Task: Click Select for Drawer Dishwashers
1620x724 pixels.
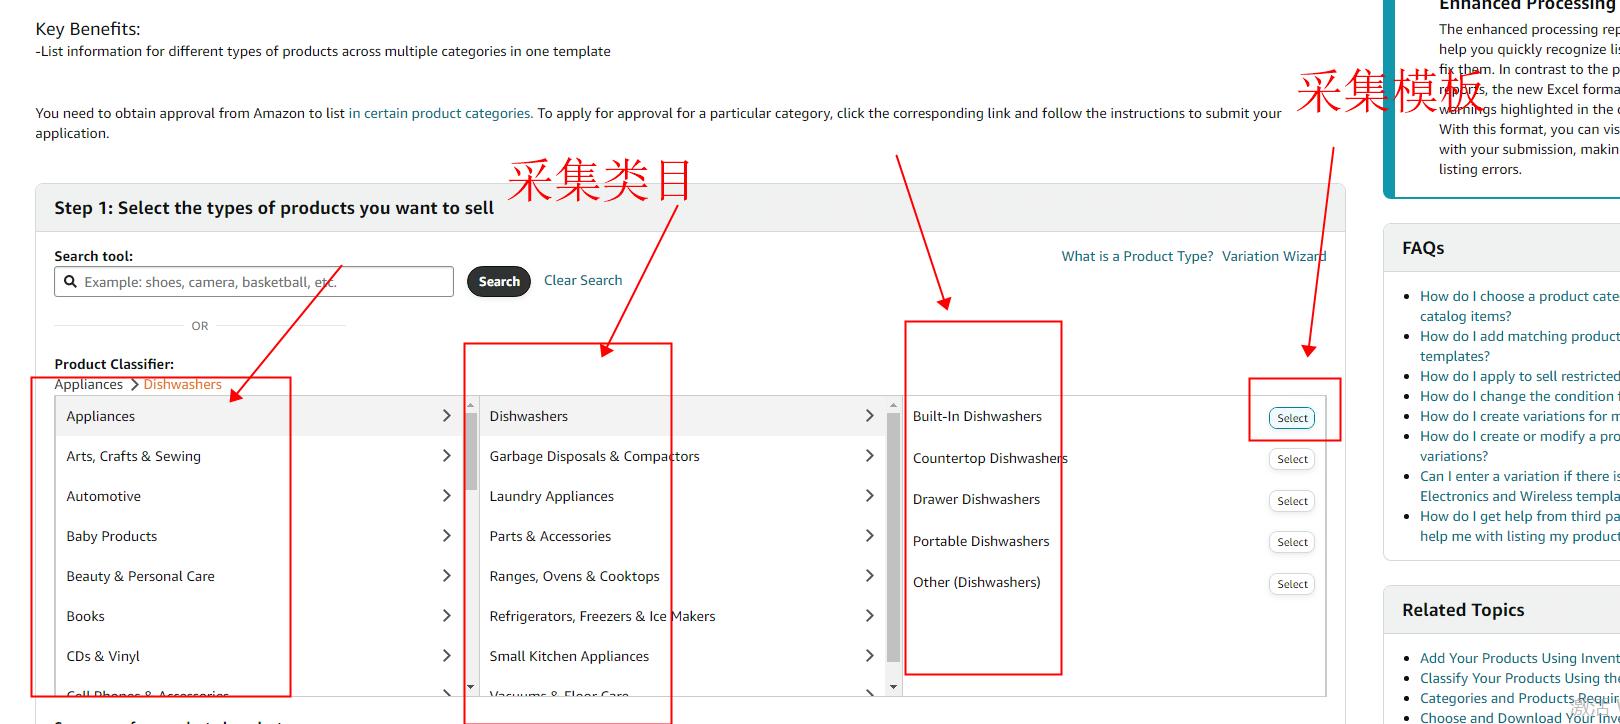Action: 1292,501
